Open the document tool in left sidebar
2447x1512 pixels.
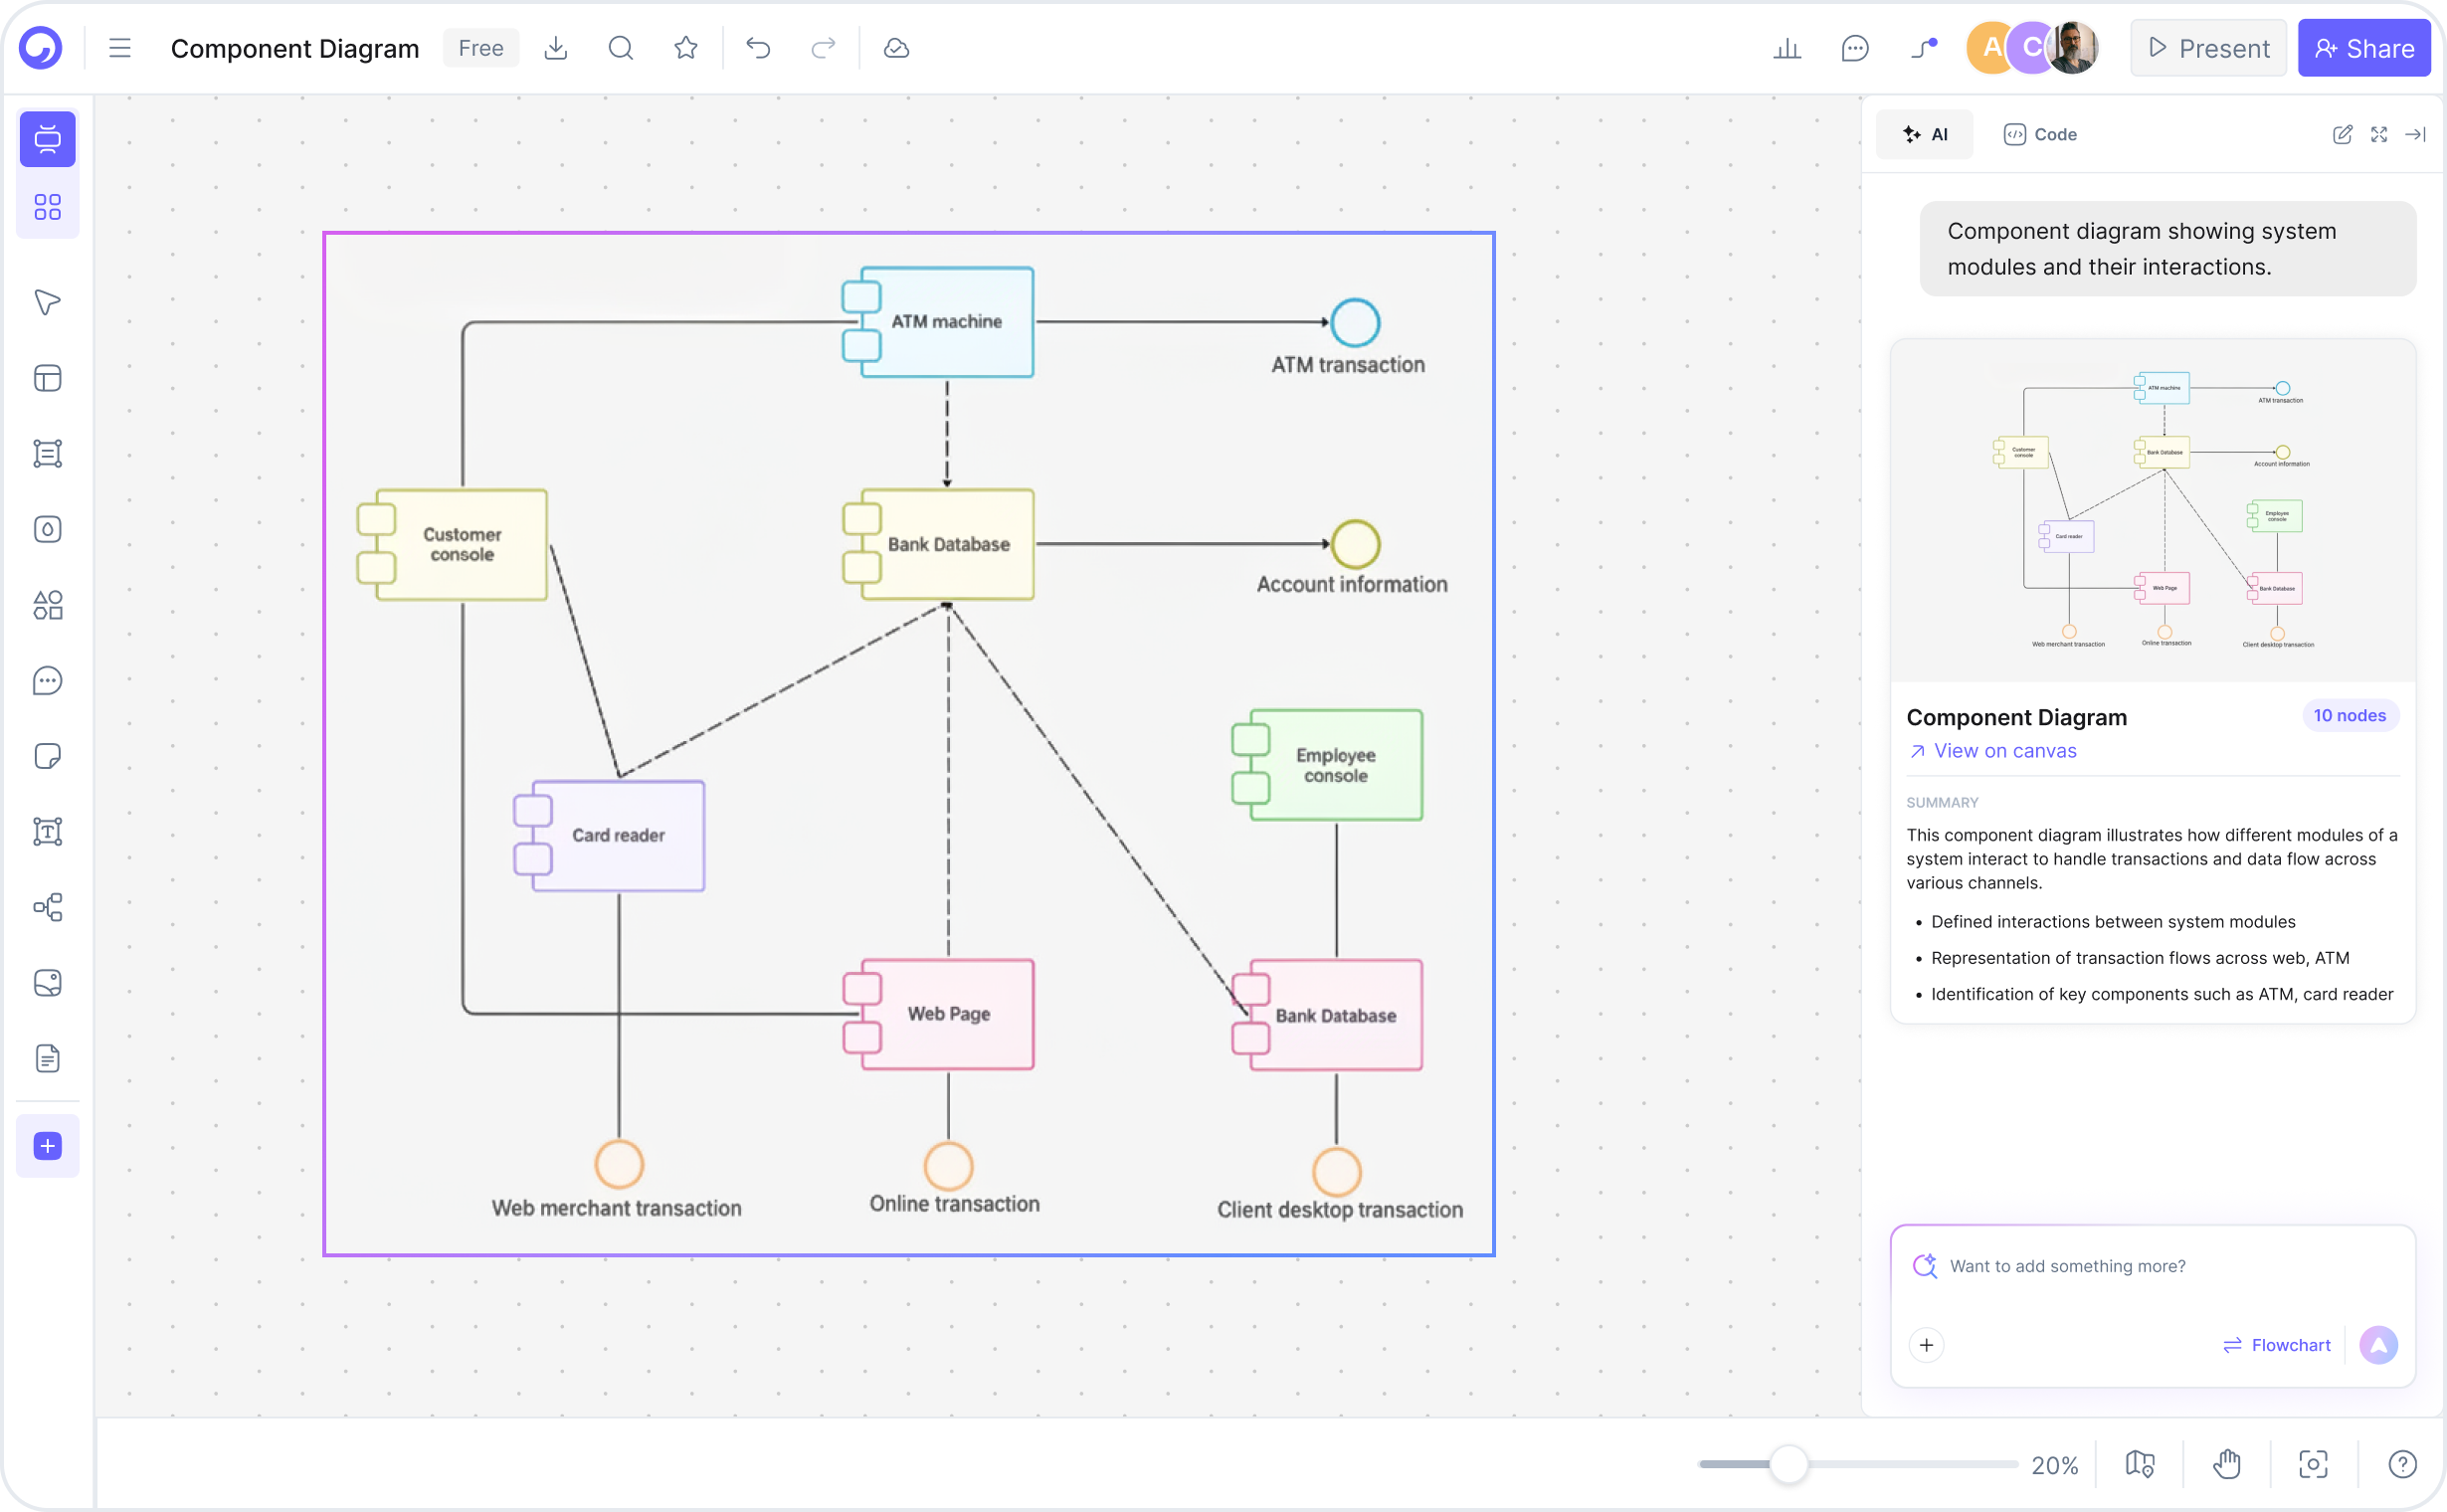[x=47, y=1058]
